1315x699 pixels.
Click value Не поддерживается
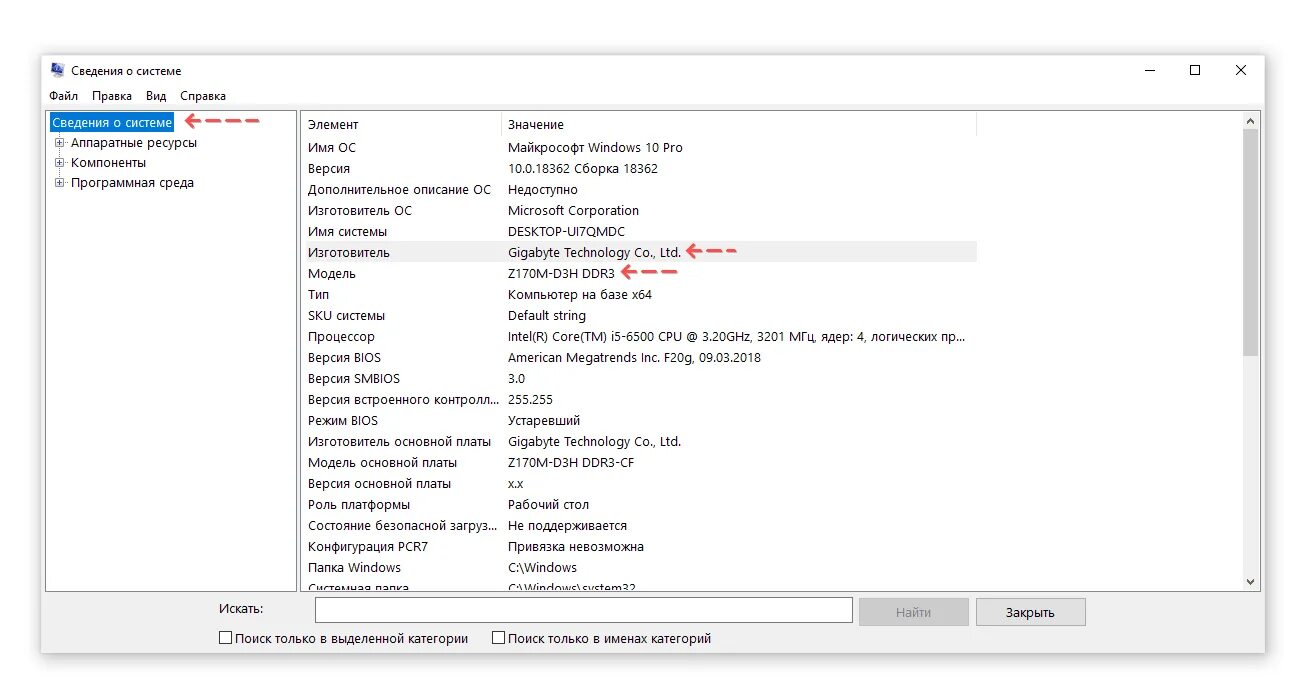click(567, 526)
